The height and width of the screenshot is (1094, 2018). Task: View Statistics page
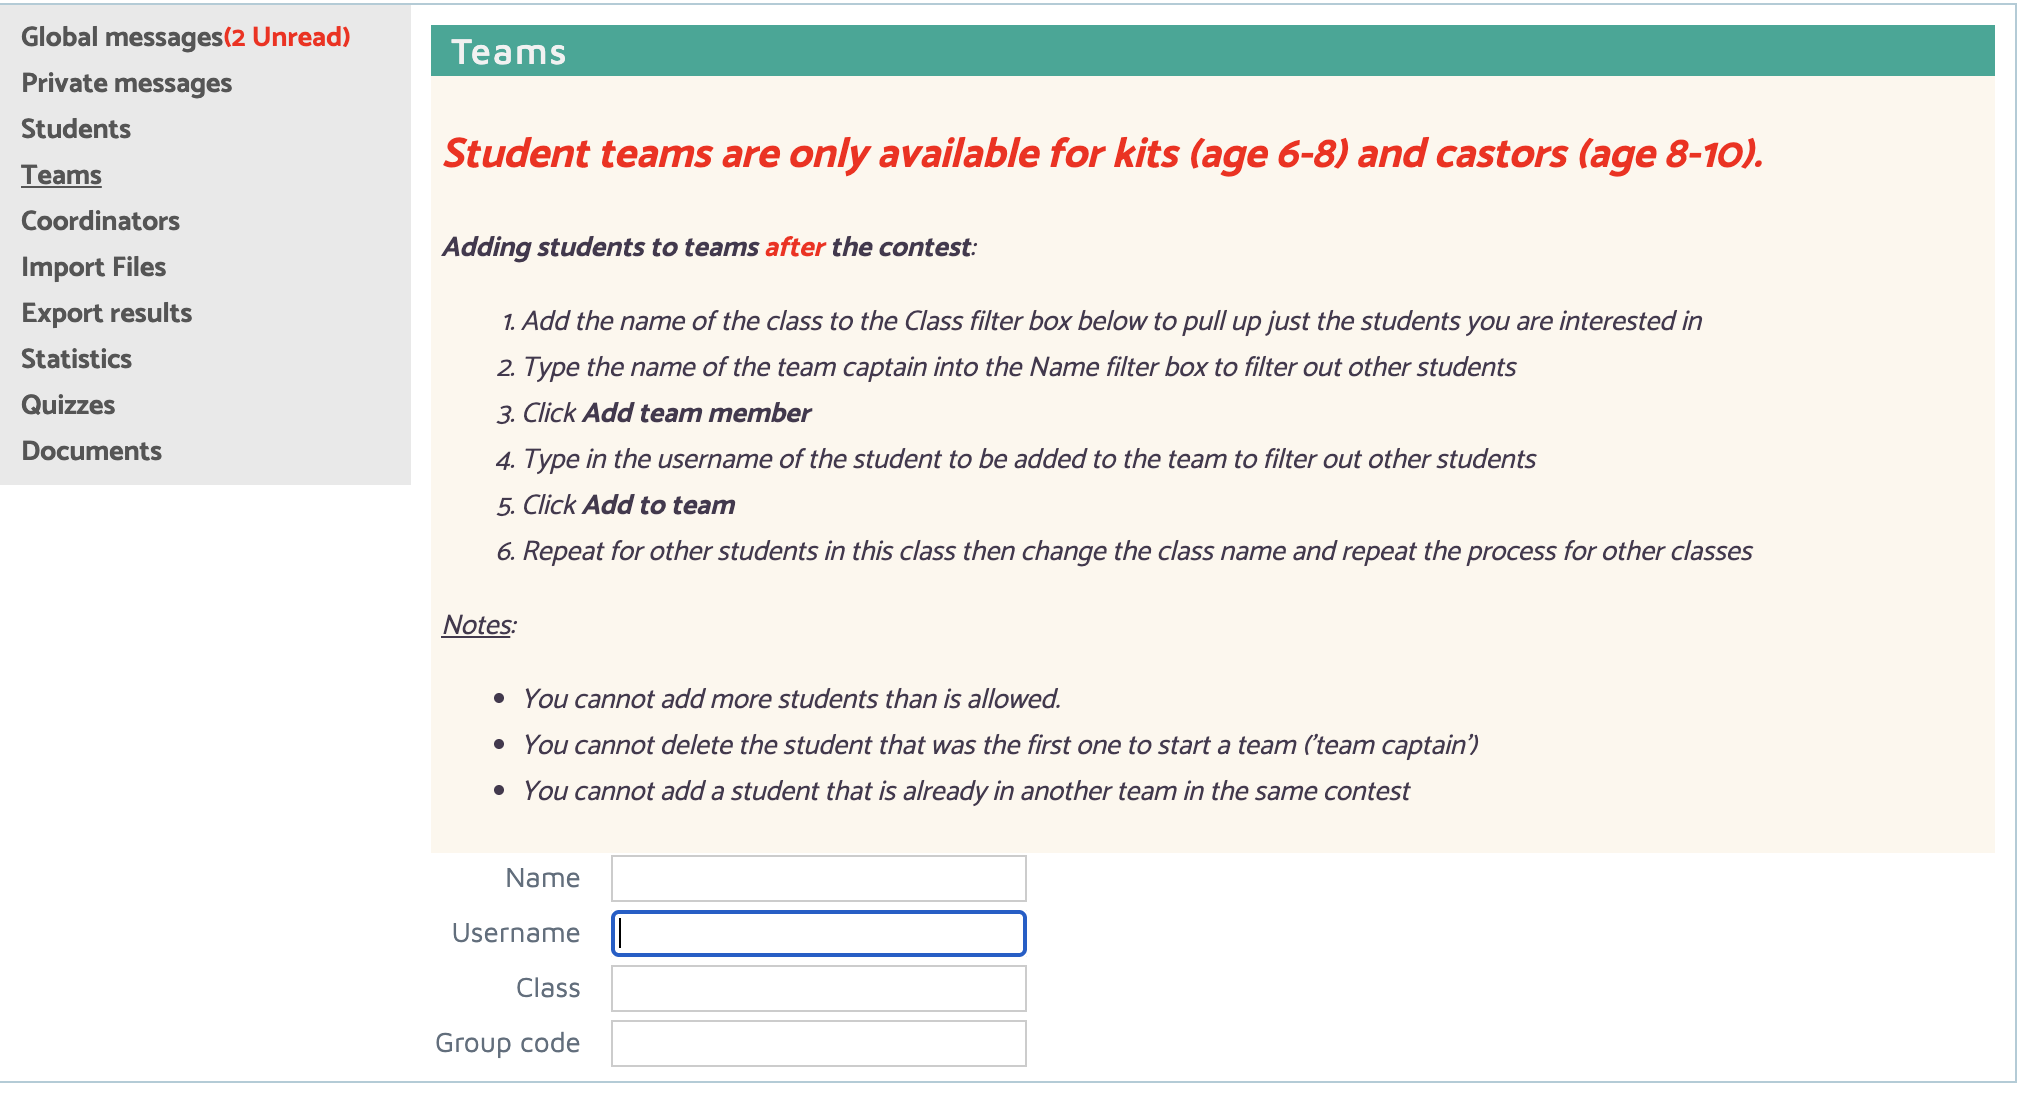pyautogui.click(x=77, y=359)
